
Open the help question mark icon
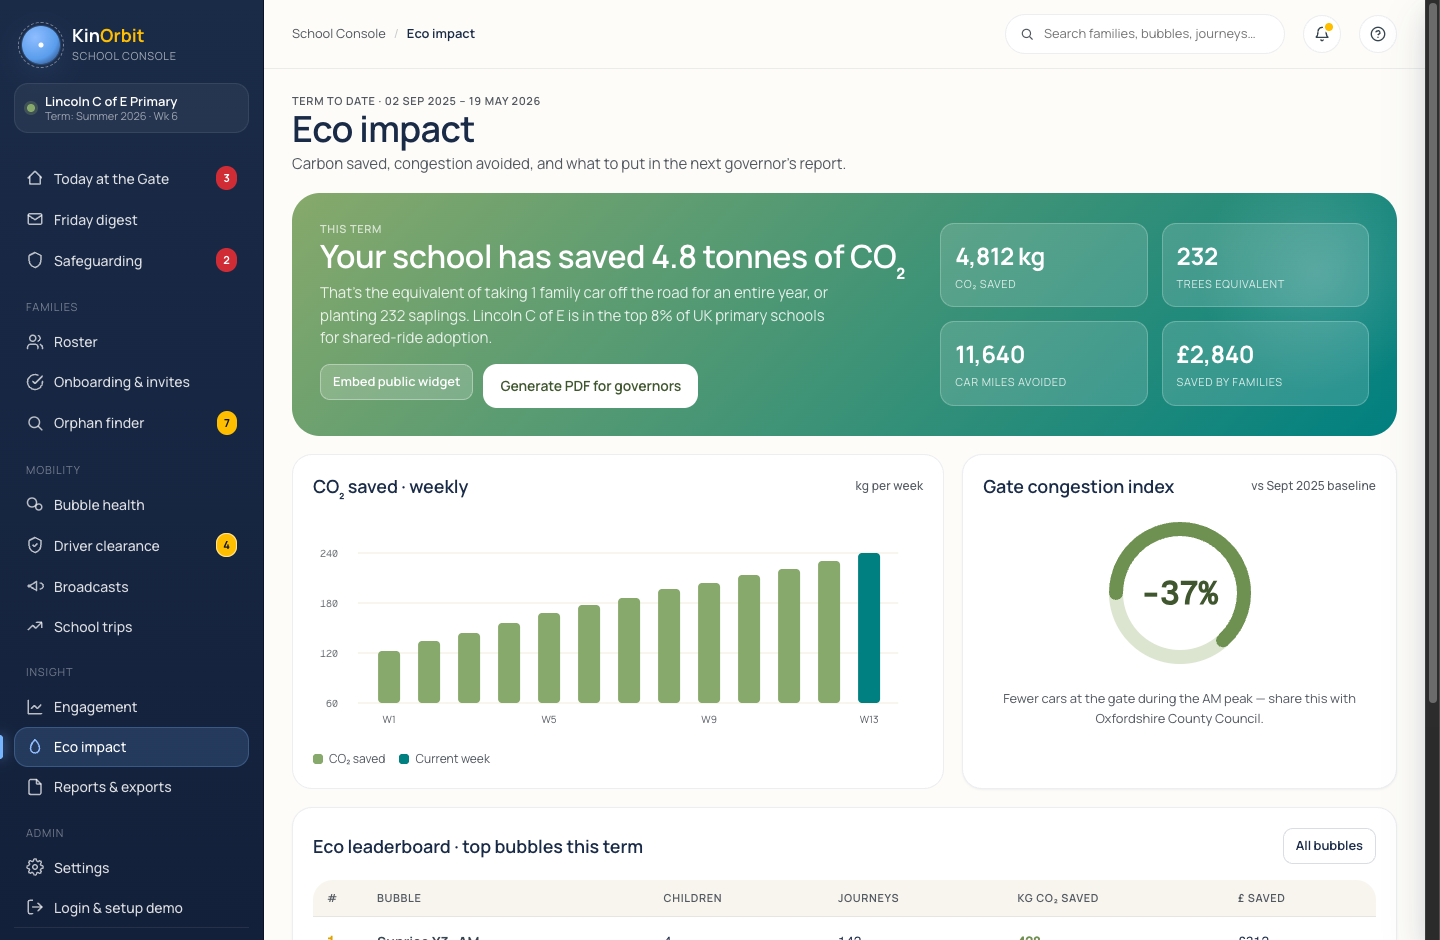pos(1378,34)
